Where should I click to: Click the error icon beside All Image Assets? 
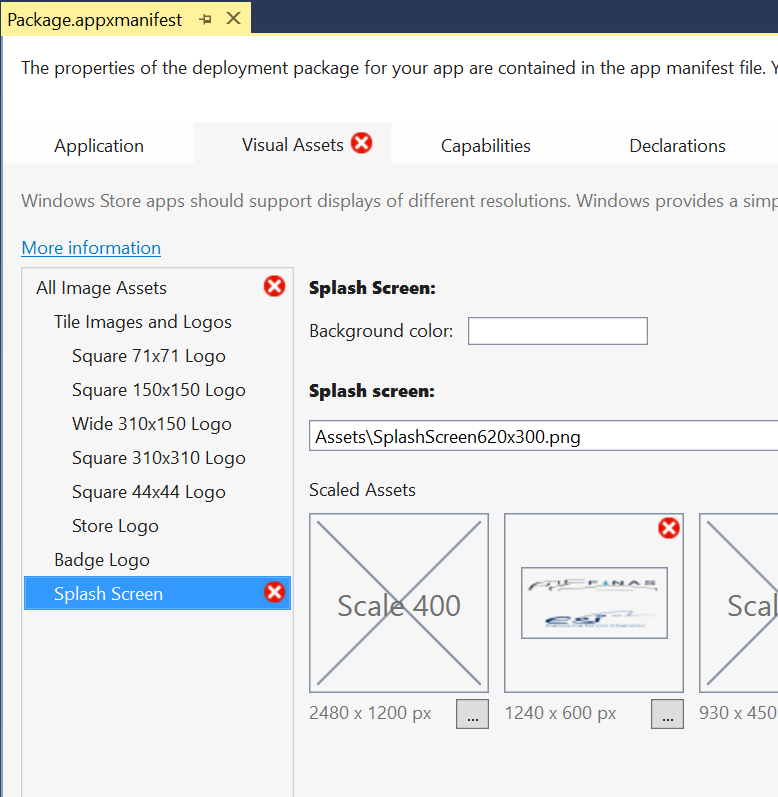pyautogui.click(x=274, y=286)
